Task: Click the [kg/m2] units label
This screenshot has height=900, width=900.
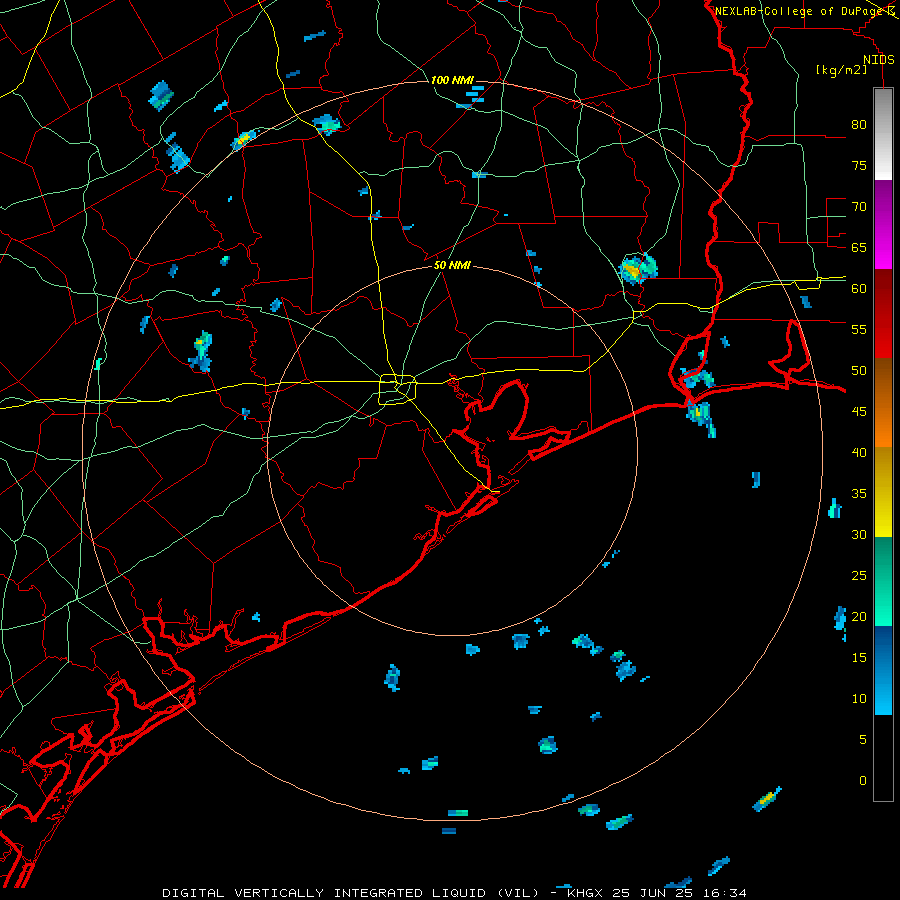Action: pos(842,70)
